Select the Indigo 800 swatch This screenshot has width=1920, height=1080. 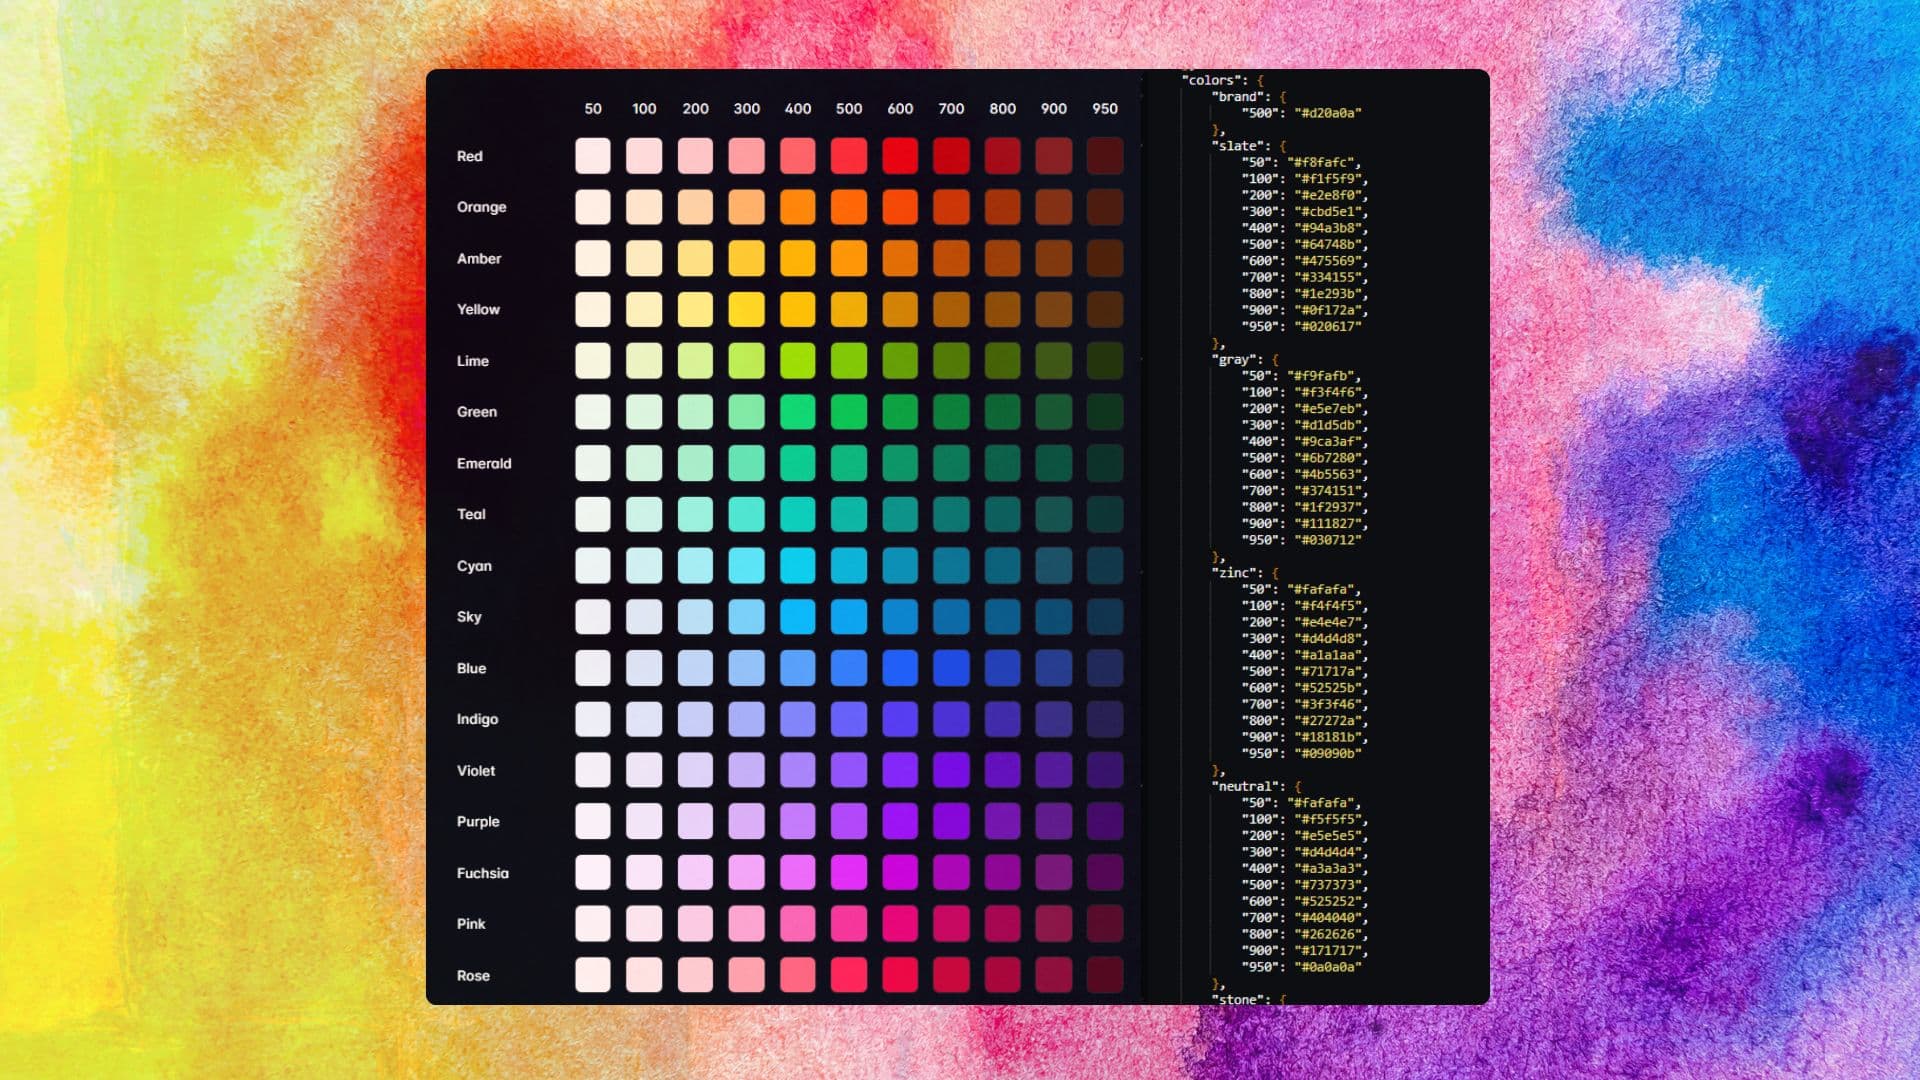[x=1002, y=719]
